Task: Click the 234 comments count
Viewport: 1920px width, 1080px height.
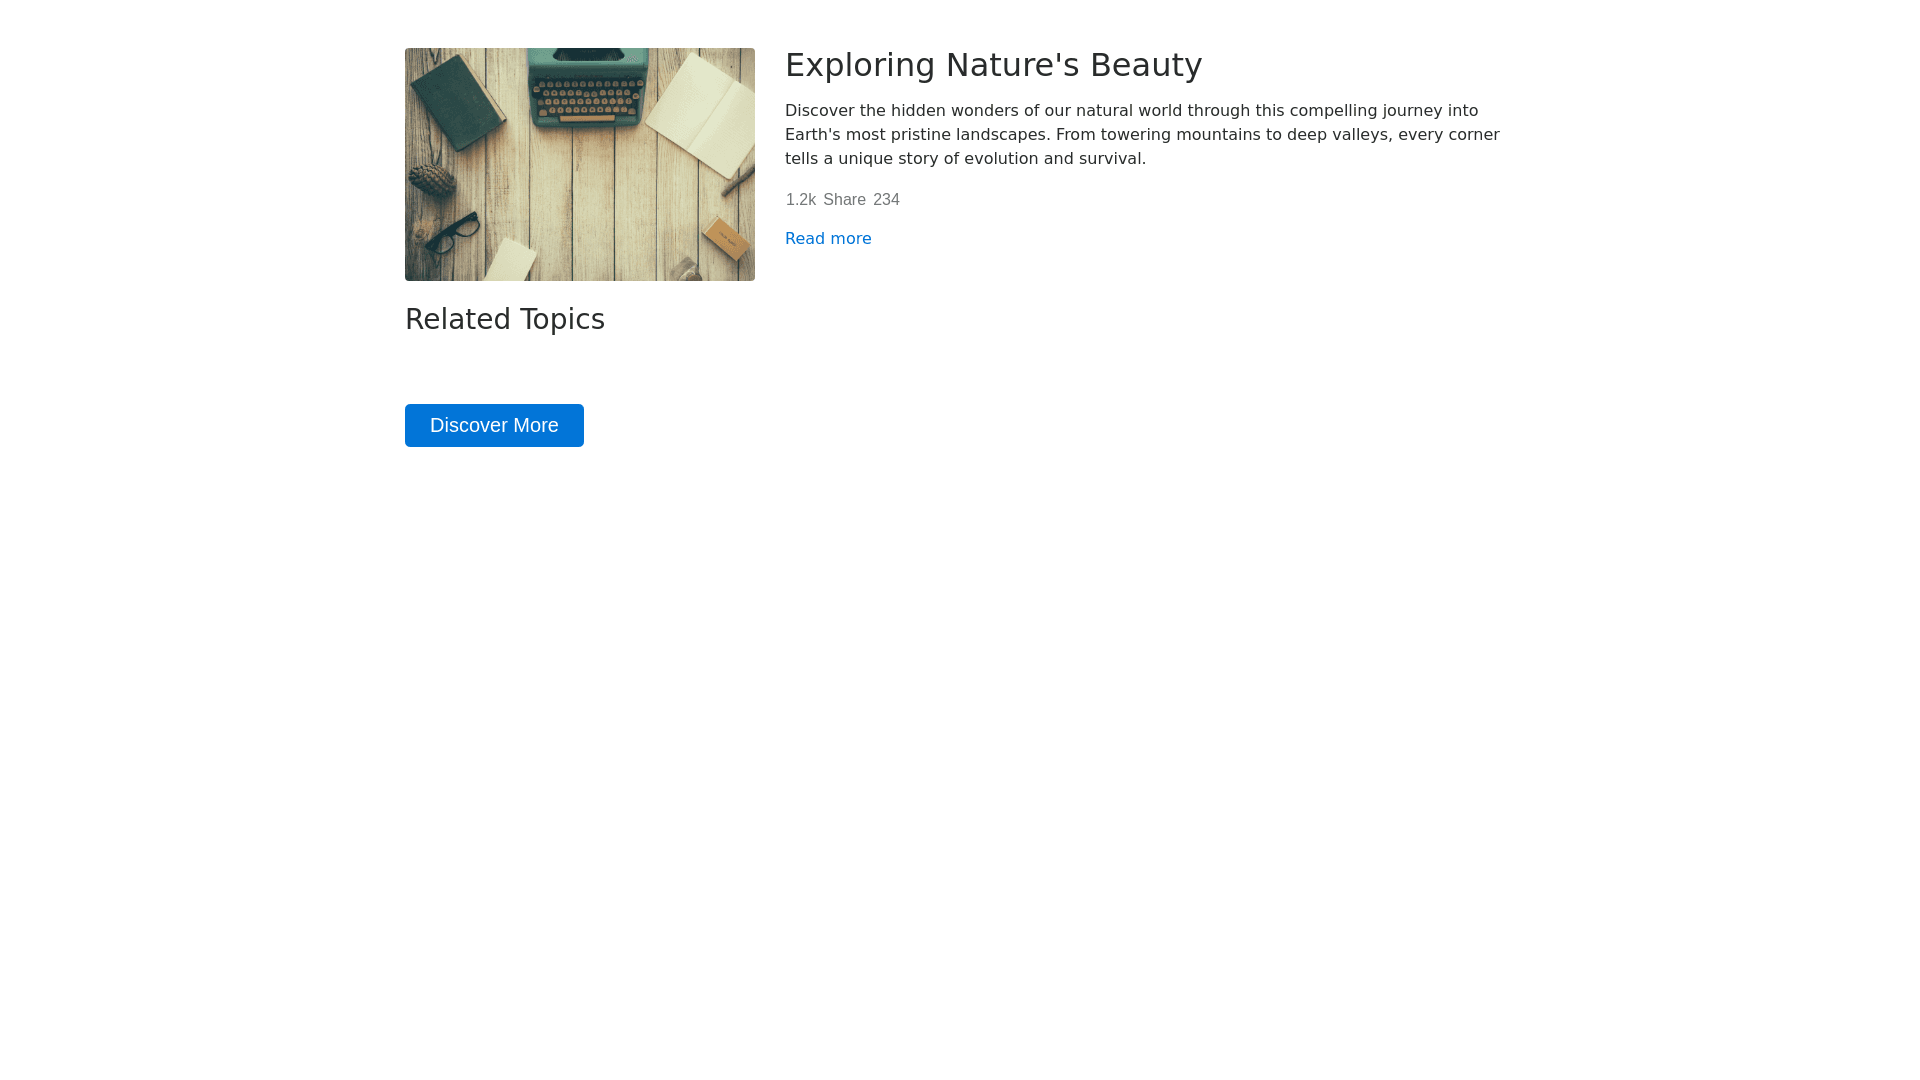Action: click(886, 200)
